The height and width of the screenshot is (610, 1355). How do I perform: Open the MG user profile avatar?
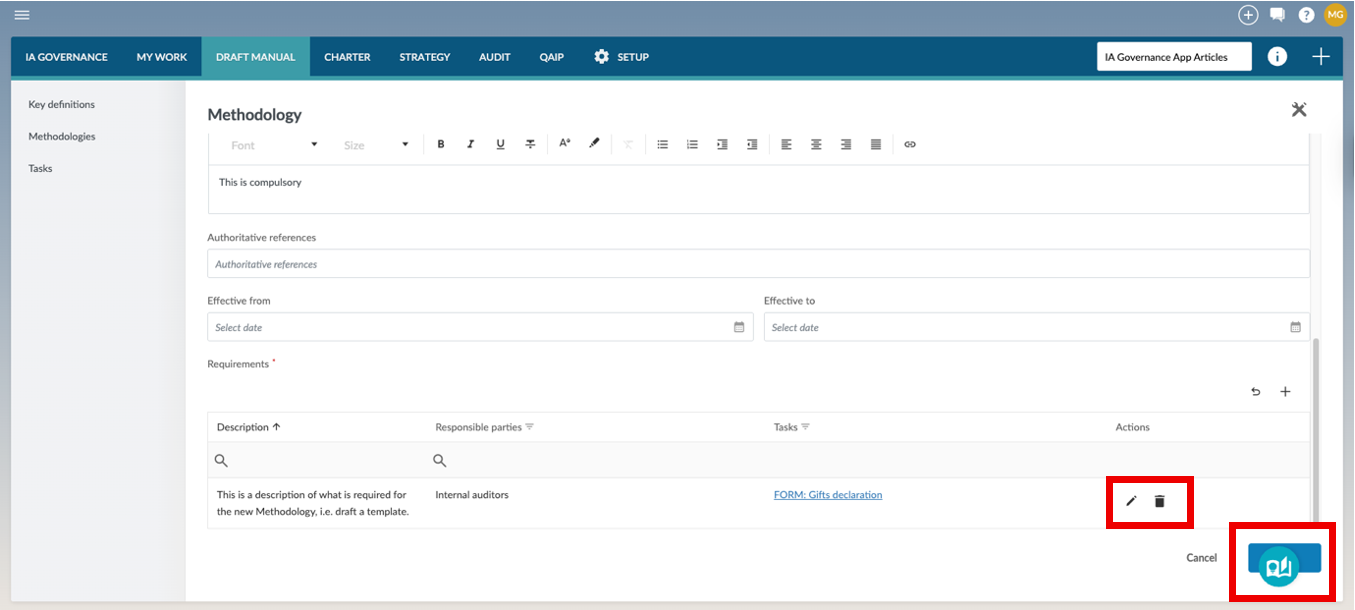point(1335,15)
